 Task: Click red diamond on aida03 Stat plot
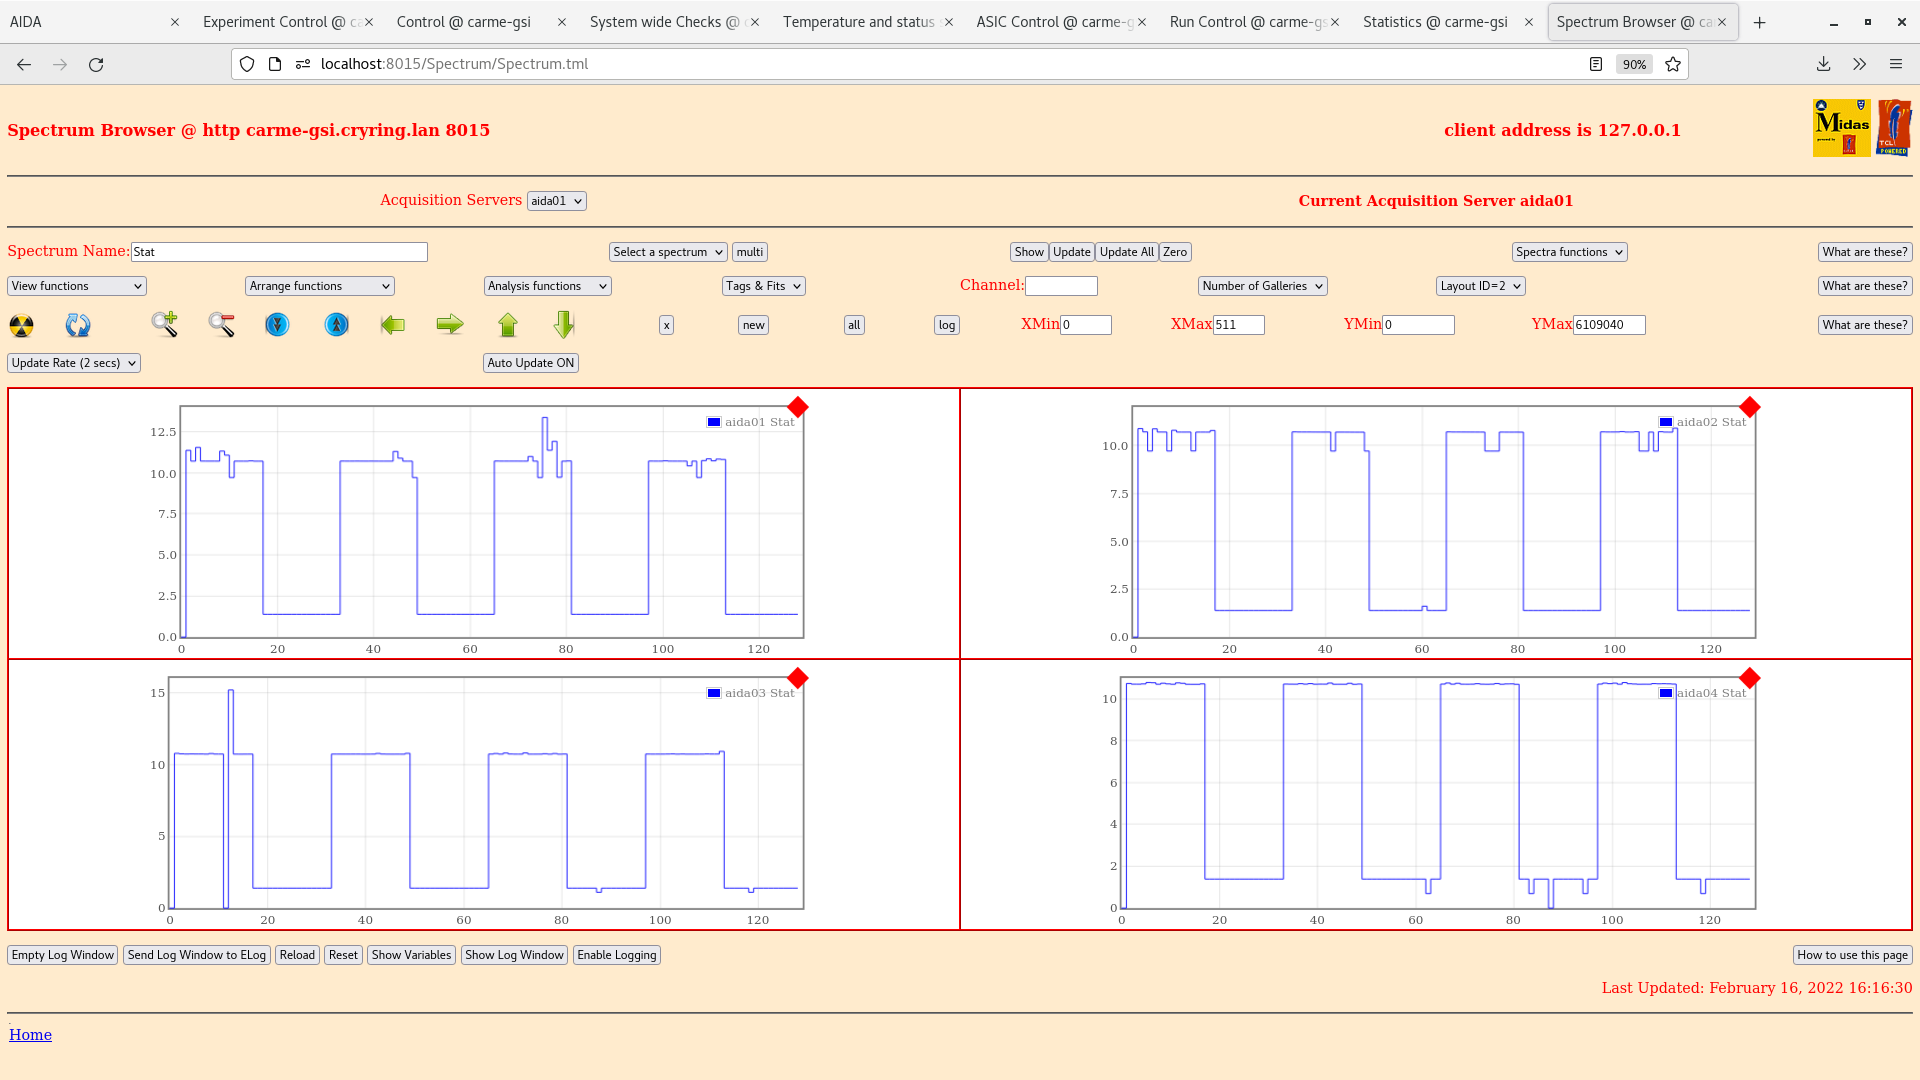797,678
